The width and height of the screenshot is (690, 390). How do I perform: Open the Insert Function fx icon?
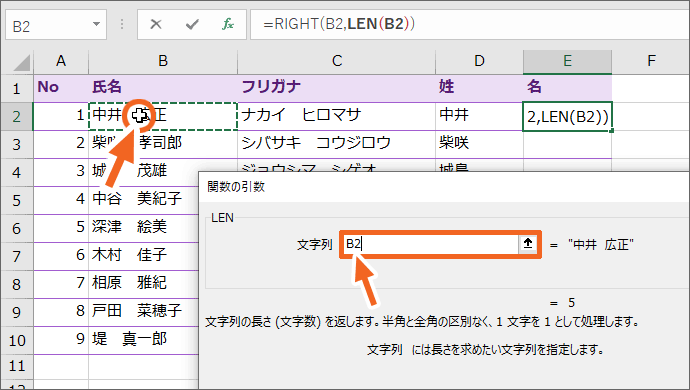click(228, 24)
